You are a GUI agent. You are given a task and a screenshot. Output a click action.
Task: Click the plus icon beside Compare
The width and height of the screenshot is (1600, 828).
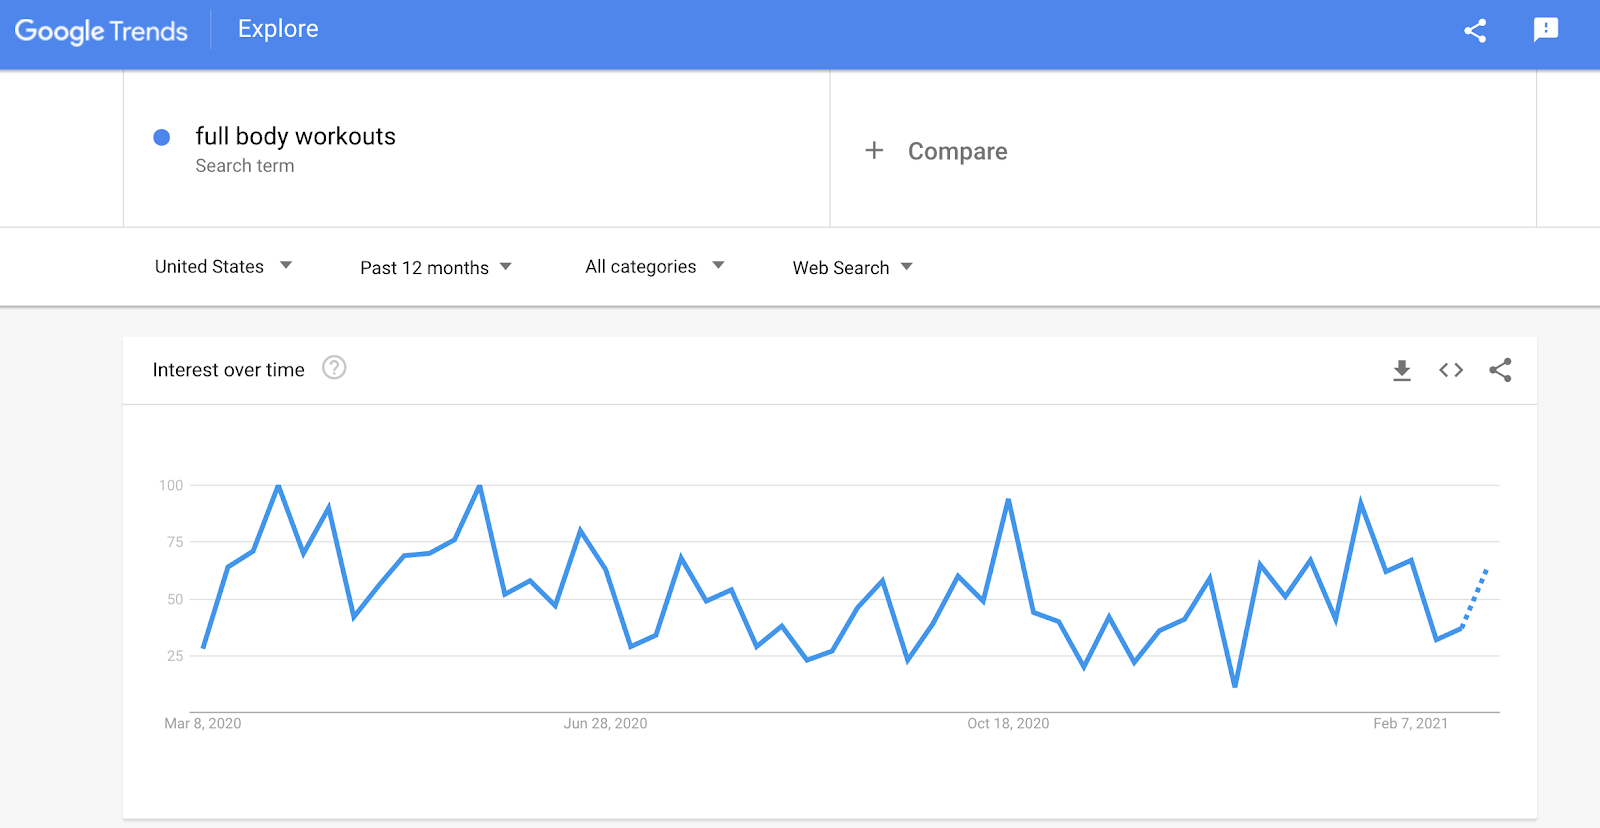coord(874,150)
